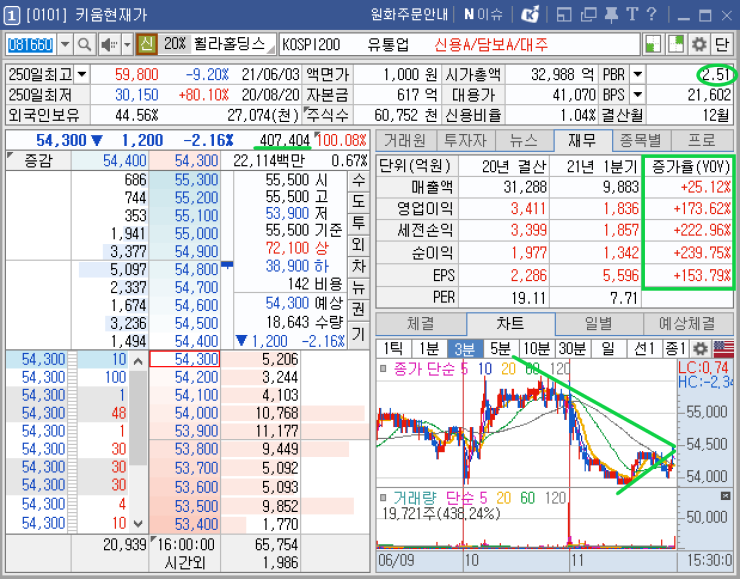740x579 pixels.
Task: Click the 수 side button
Action: (x=359, y=181)
